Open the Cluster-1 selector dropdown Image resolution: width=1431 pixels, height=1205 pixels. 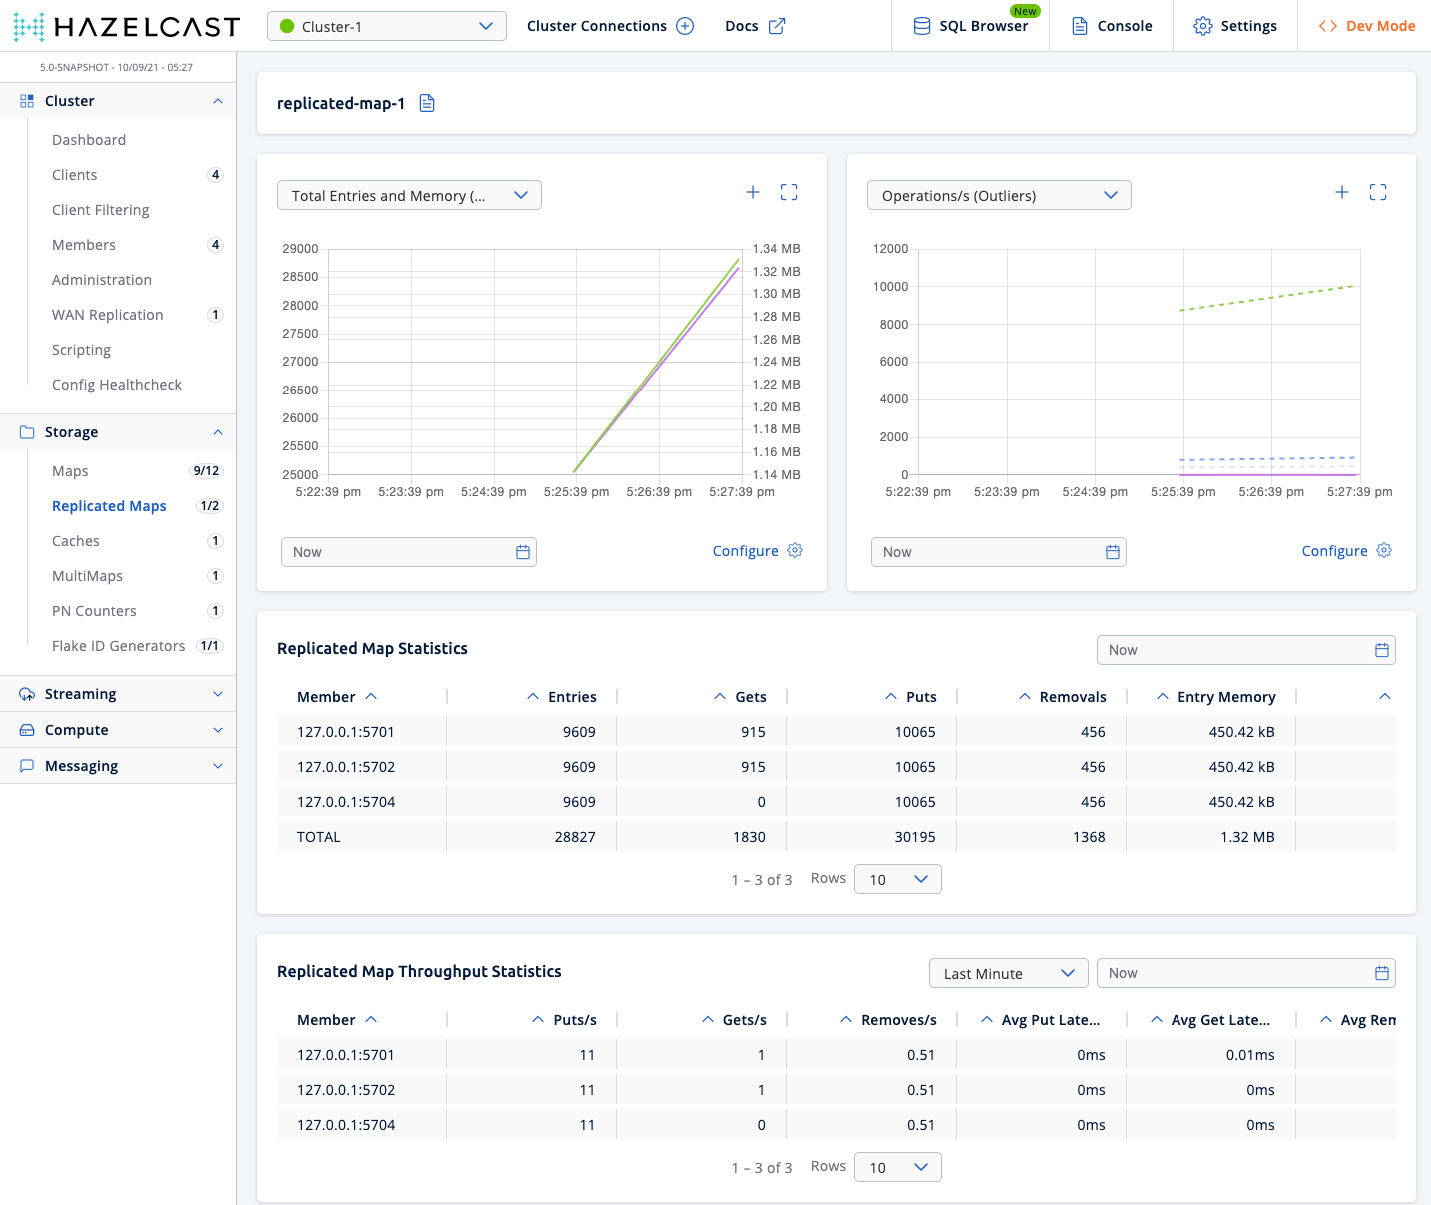click(386, 26)
